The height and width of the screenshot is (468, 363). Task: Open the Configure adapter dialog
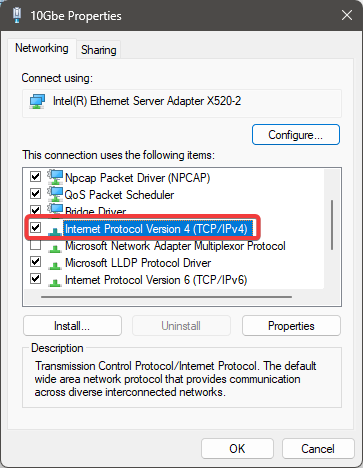click(296, 135)
